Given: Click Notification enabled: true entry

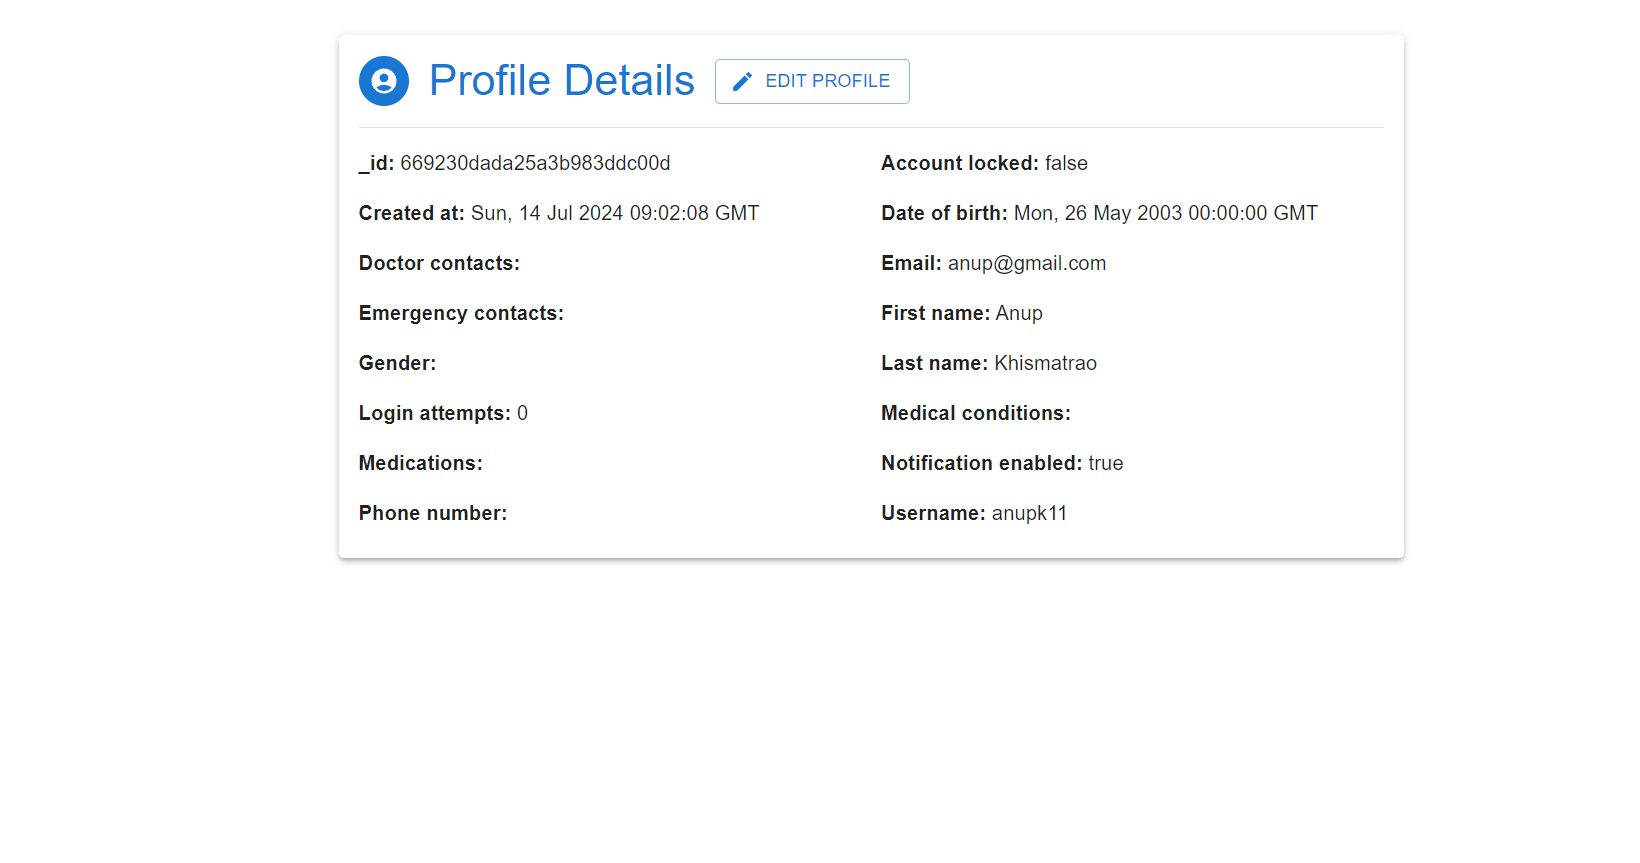Looking at the screenshot, I should pos(1002,463).
